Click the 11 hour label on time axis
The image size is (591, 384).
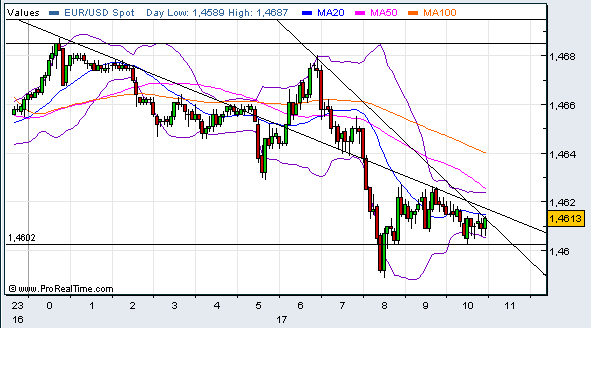(x=510, y=306)
